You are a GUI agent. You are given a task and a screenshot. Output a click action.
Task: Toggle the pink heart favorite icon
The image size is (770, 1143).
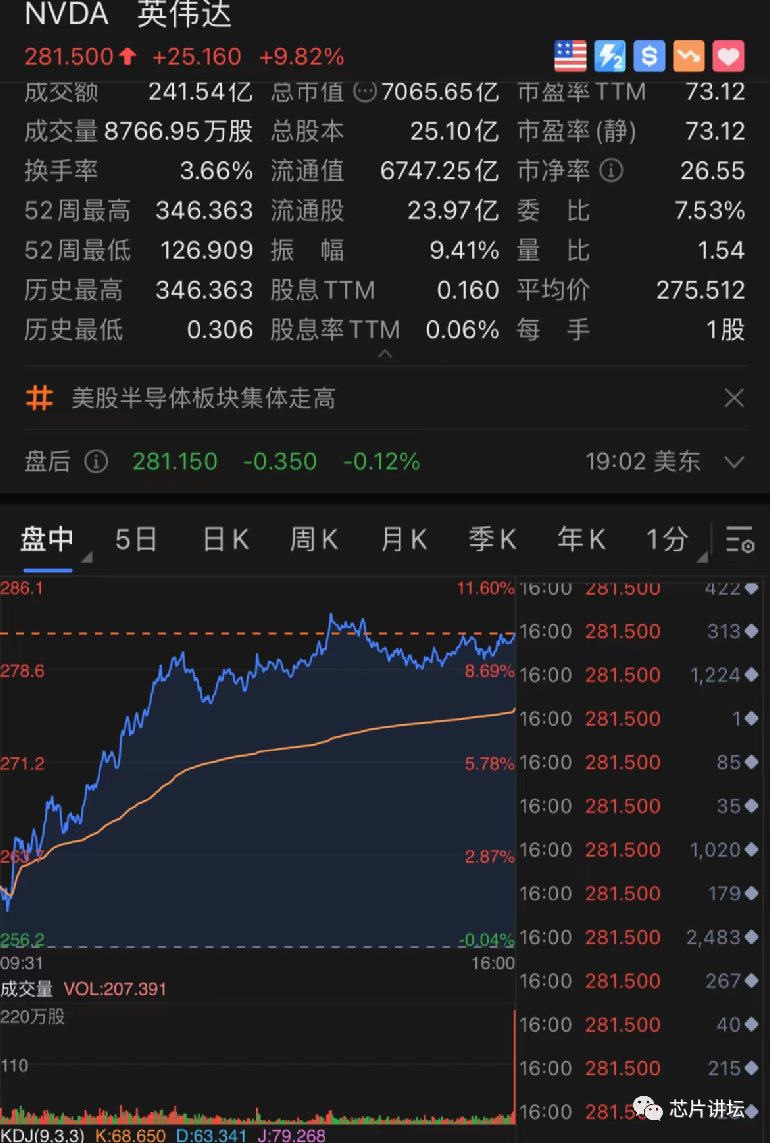tap(728, 56)
